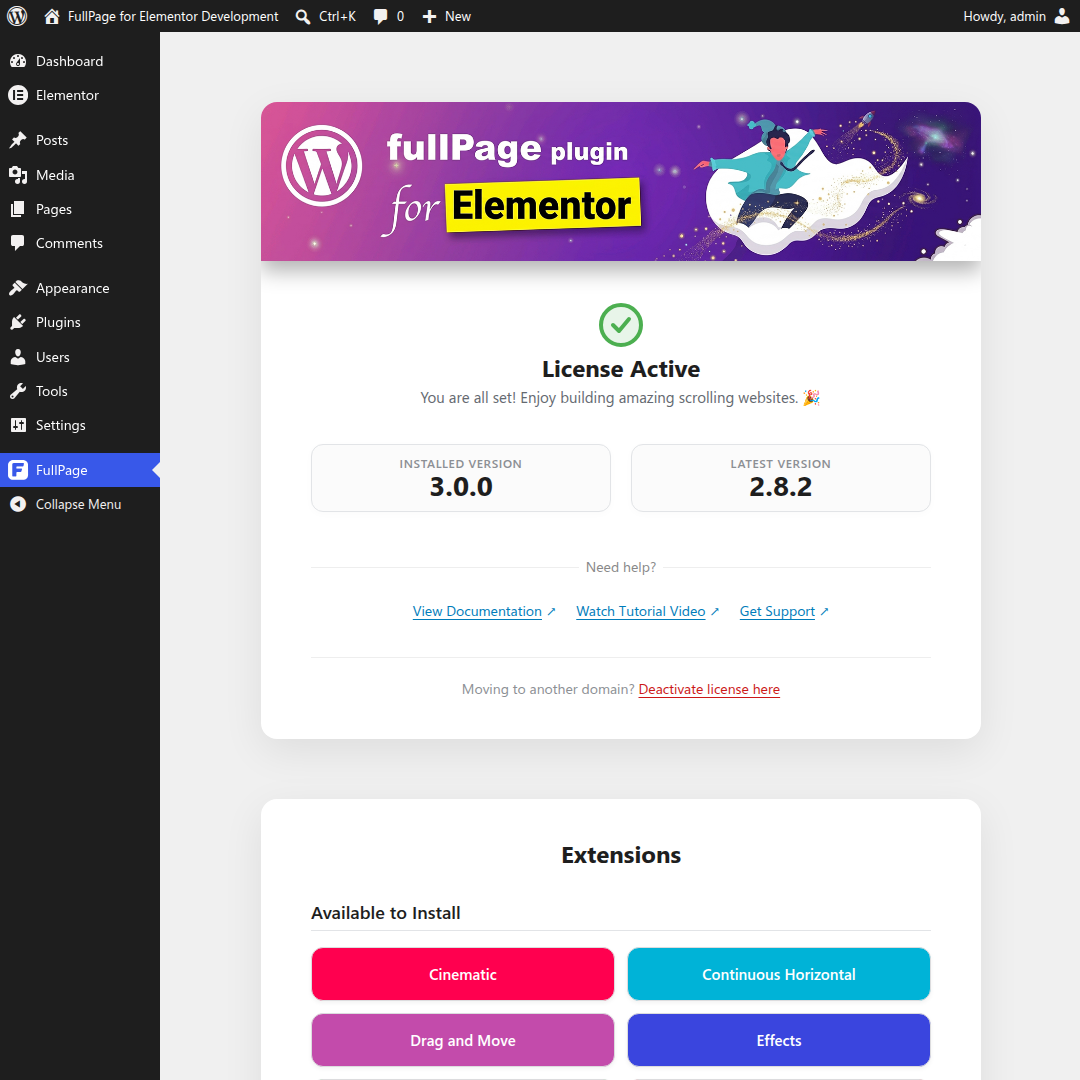The height and width of the screenshot is (1080, 1080).
Task: Install the Continuous Horizontal extension
Action: (778, 974)
